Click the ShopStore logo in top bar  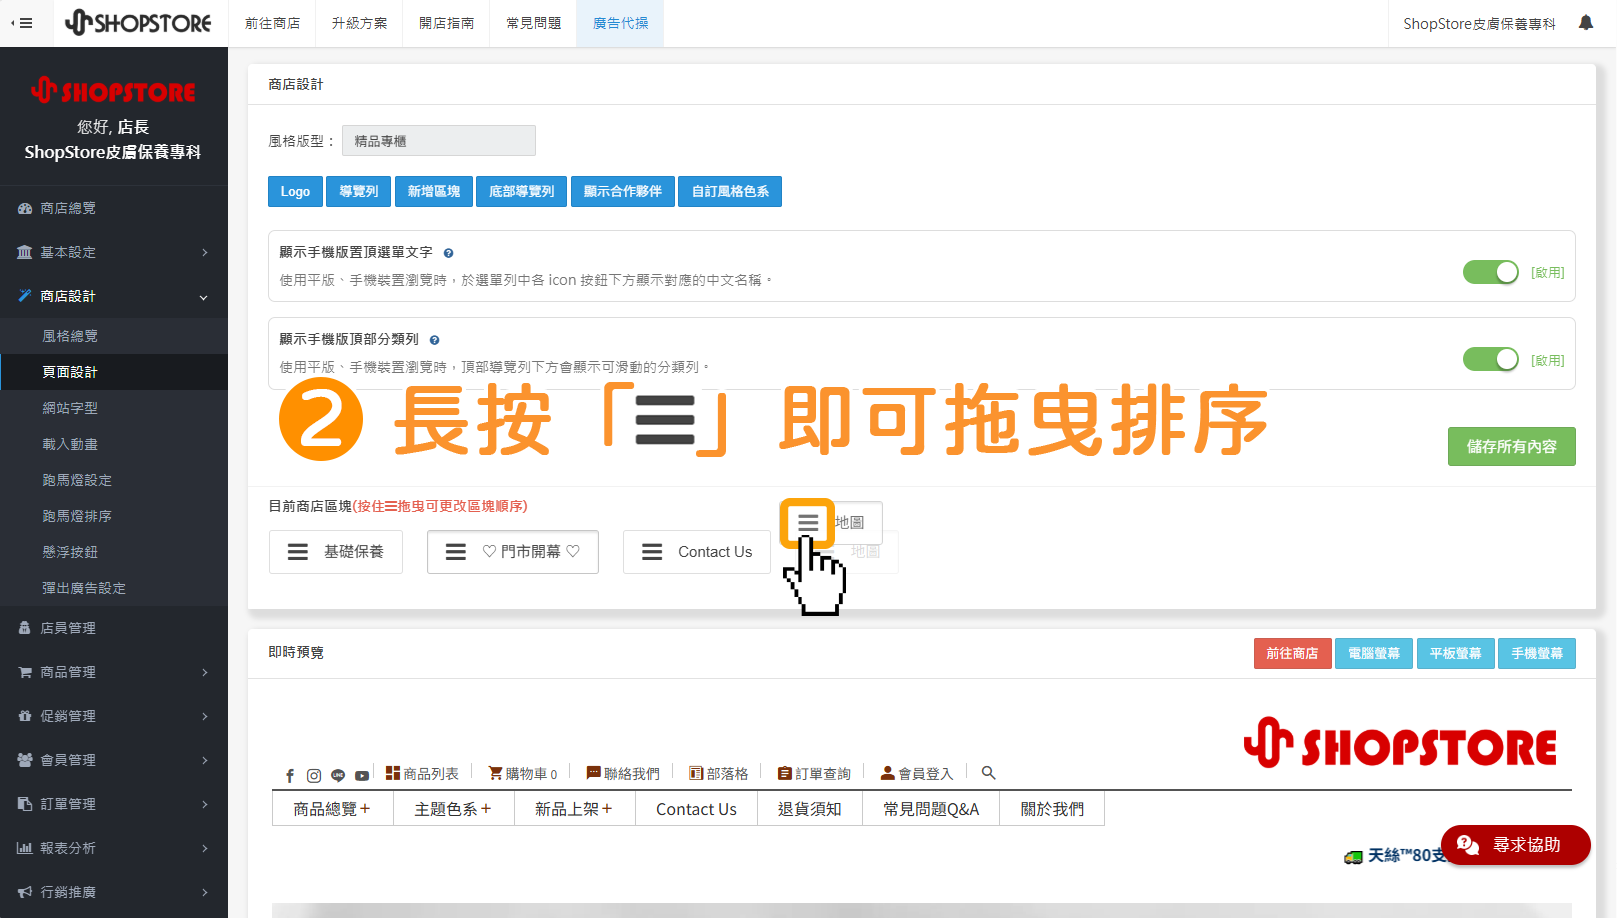coord(138,23)
